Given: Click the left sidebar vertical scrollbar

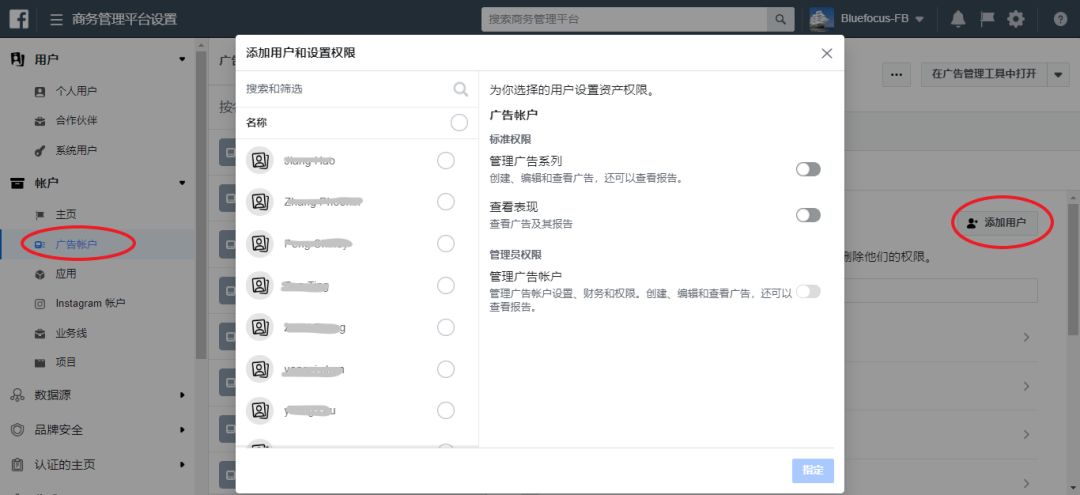Looking at the screenshot, I should (x=201, y=204).
